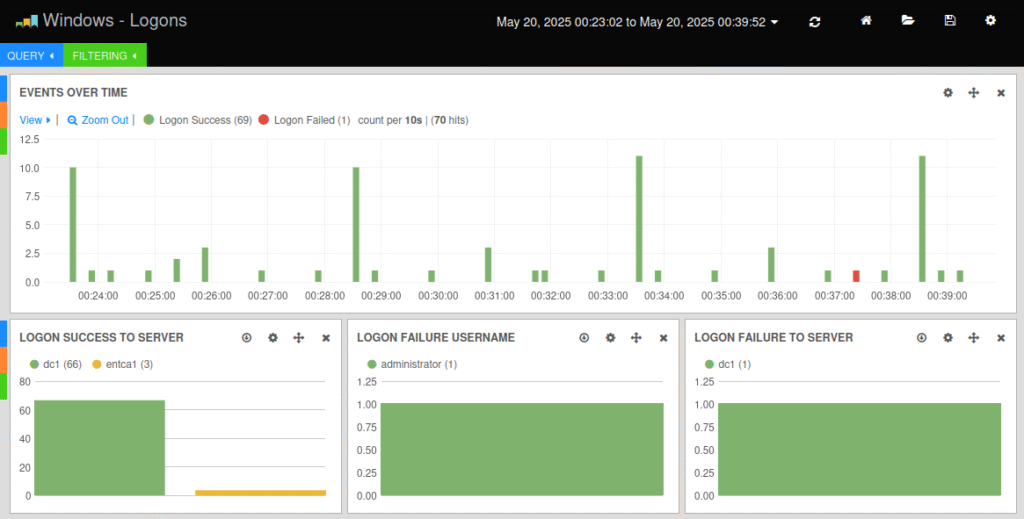Toggle administrator (1) legend entry
The width and height of the screenshot is (1024, 519).
(x=412, y=364)
